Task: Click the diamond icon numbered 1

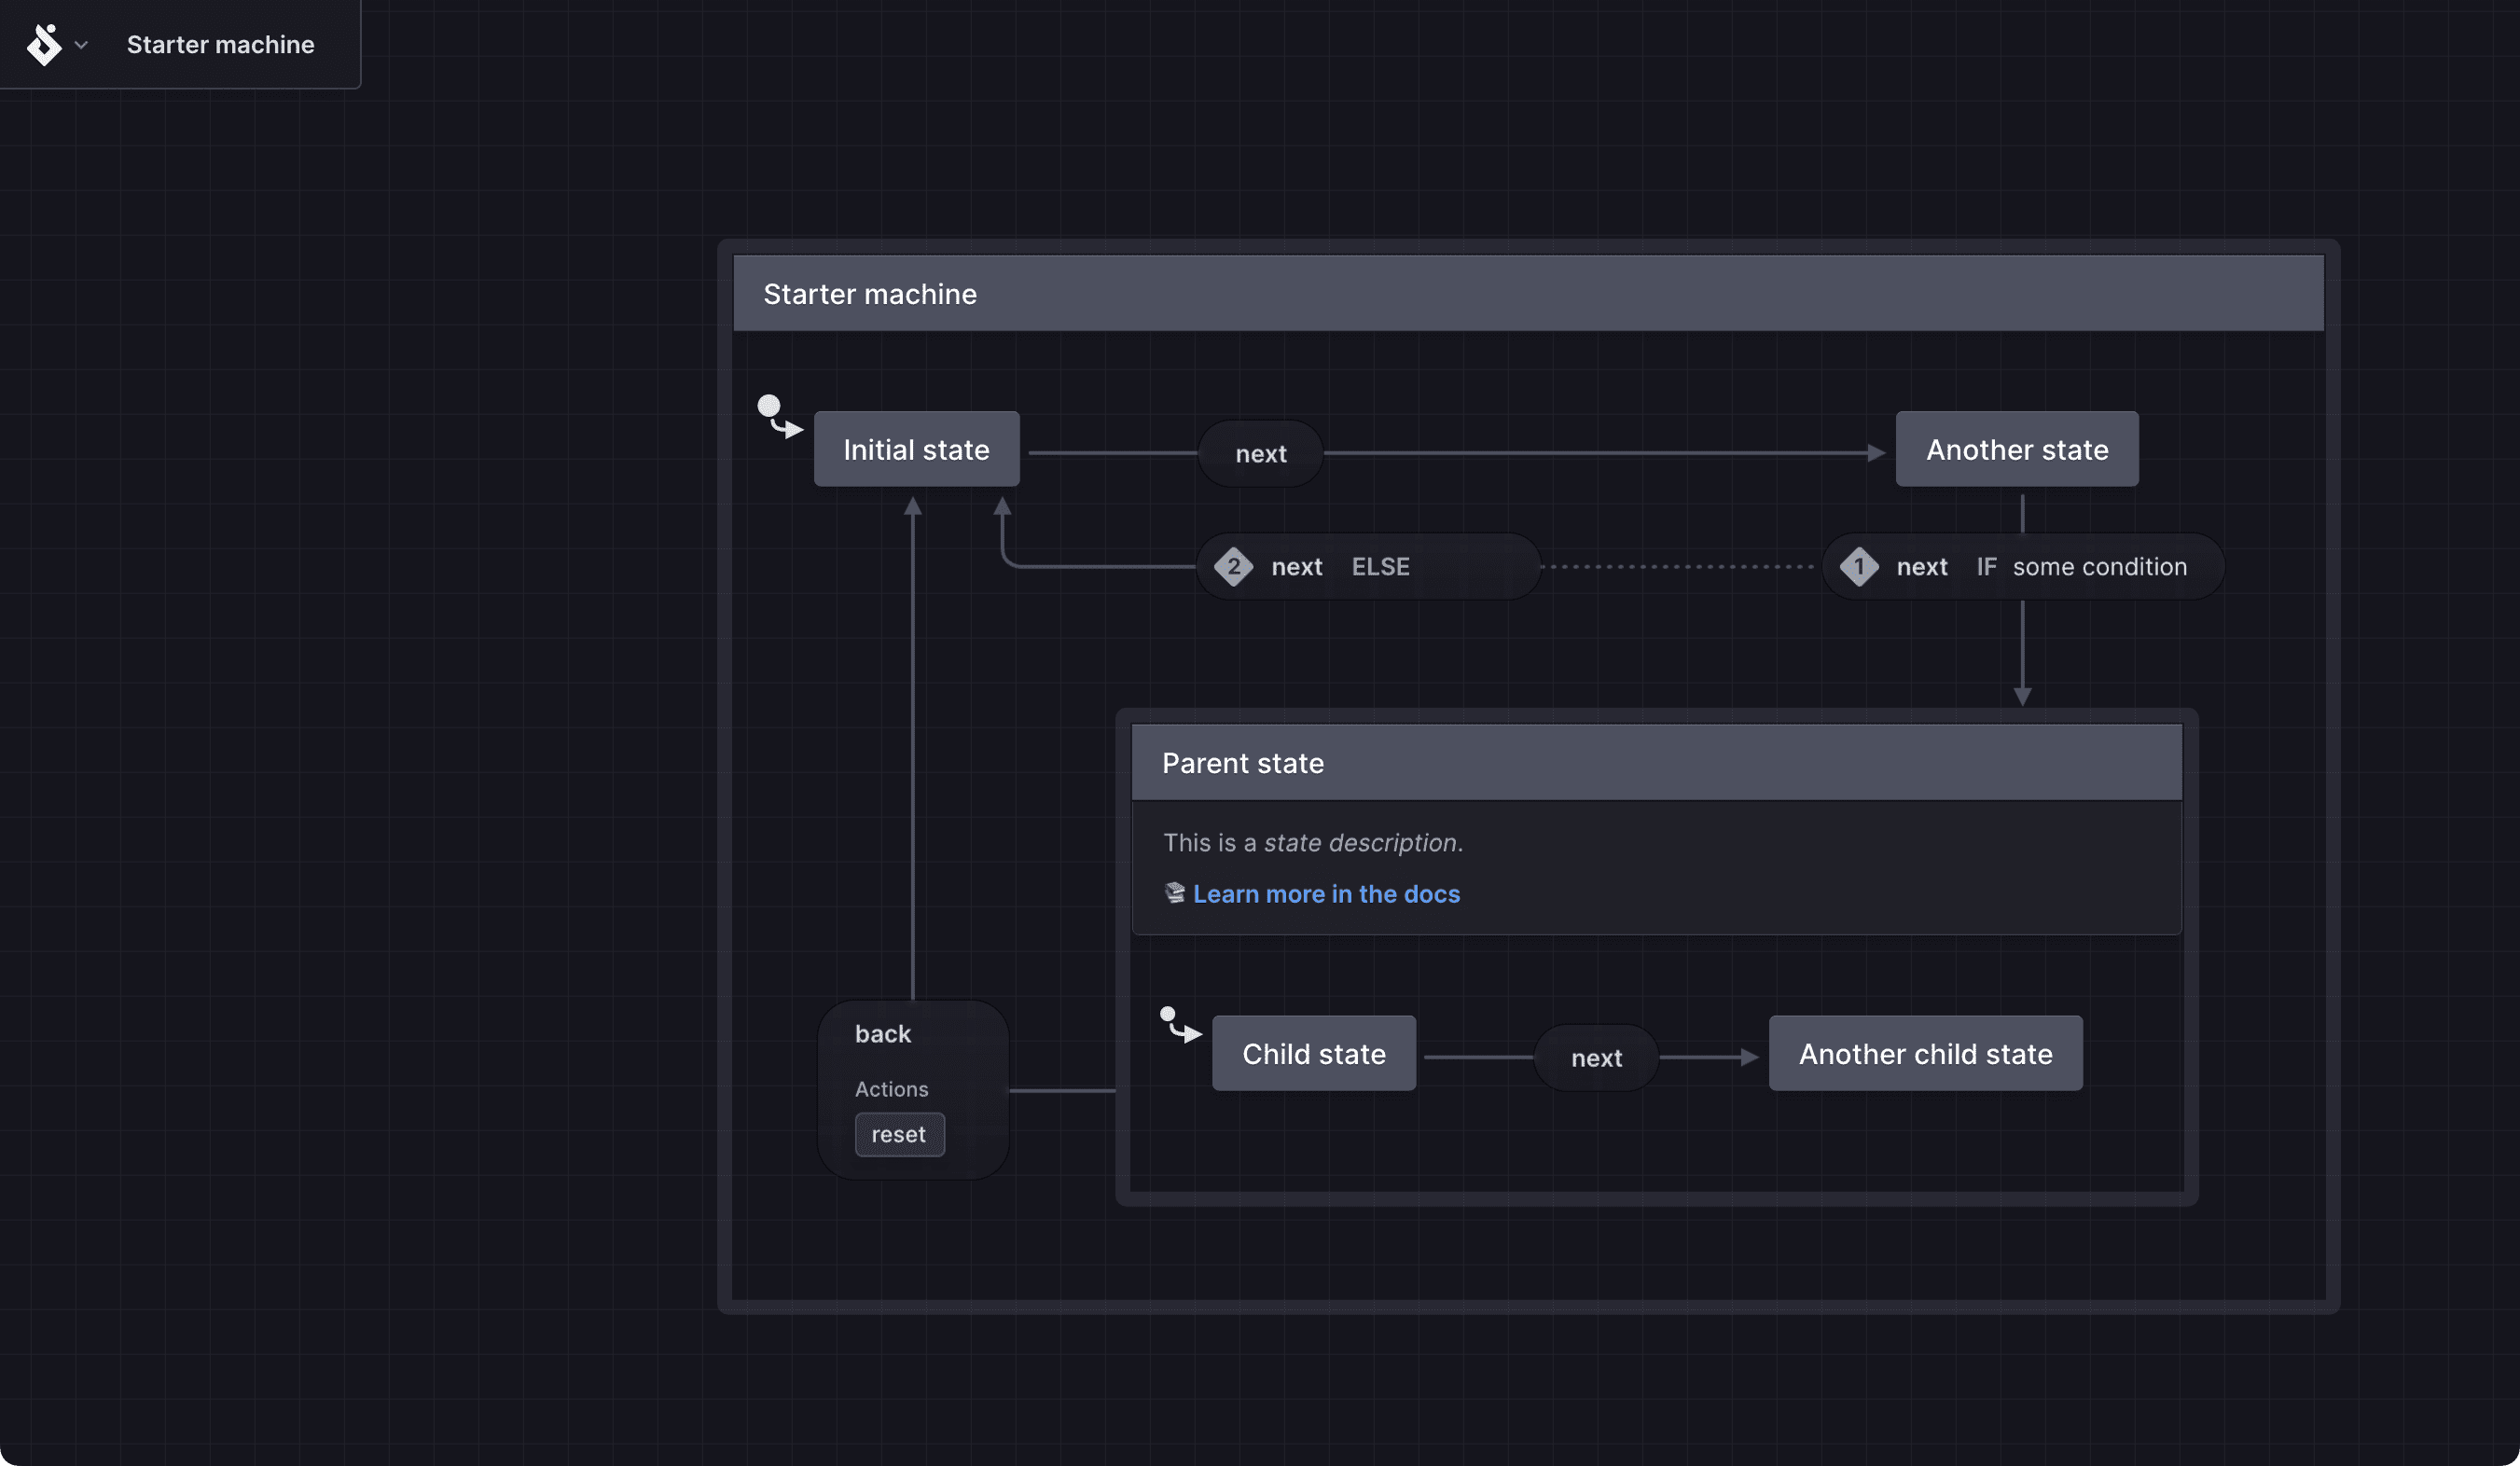Action: 1858,567
